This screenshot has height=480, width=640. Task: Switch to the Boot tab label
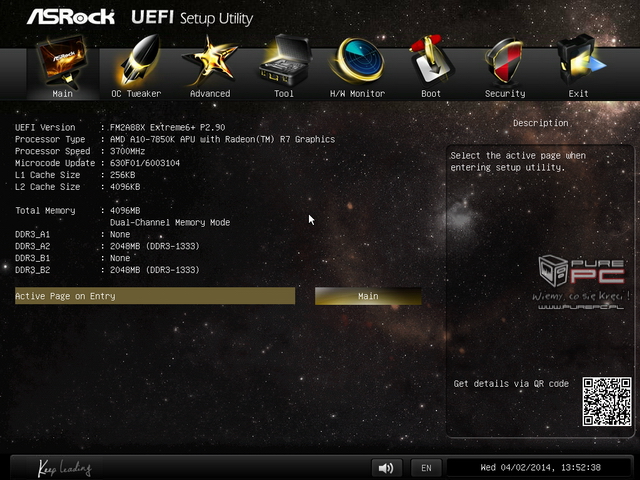point(431,94)
